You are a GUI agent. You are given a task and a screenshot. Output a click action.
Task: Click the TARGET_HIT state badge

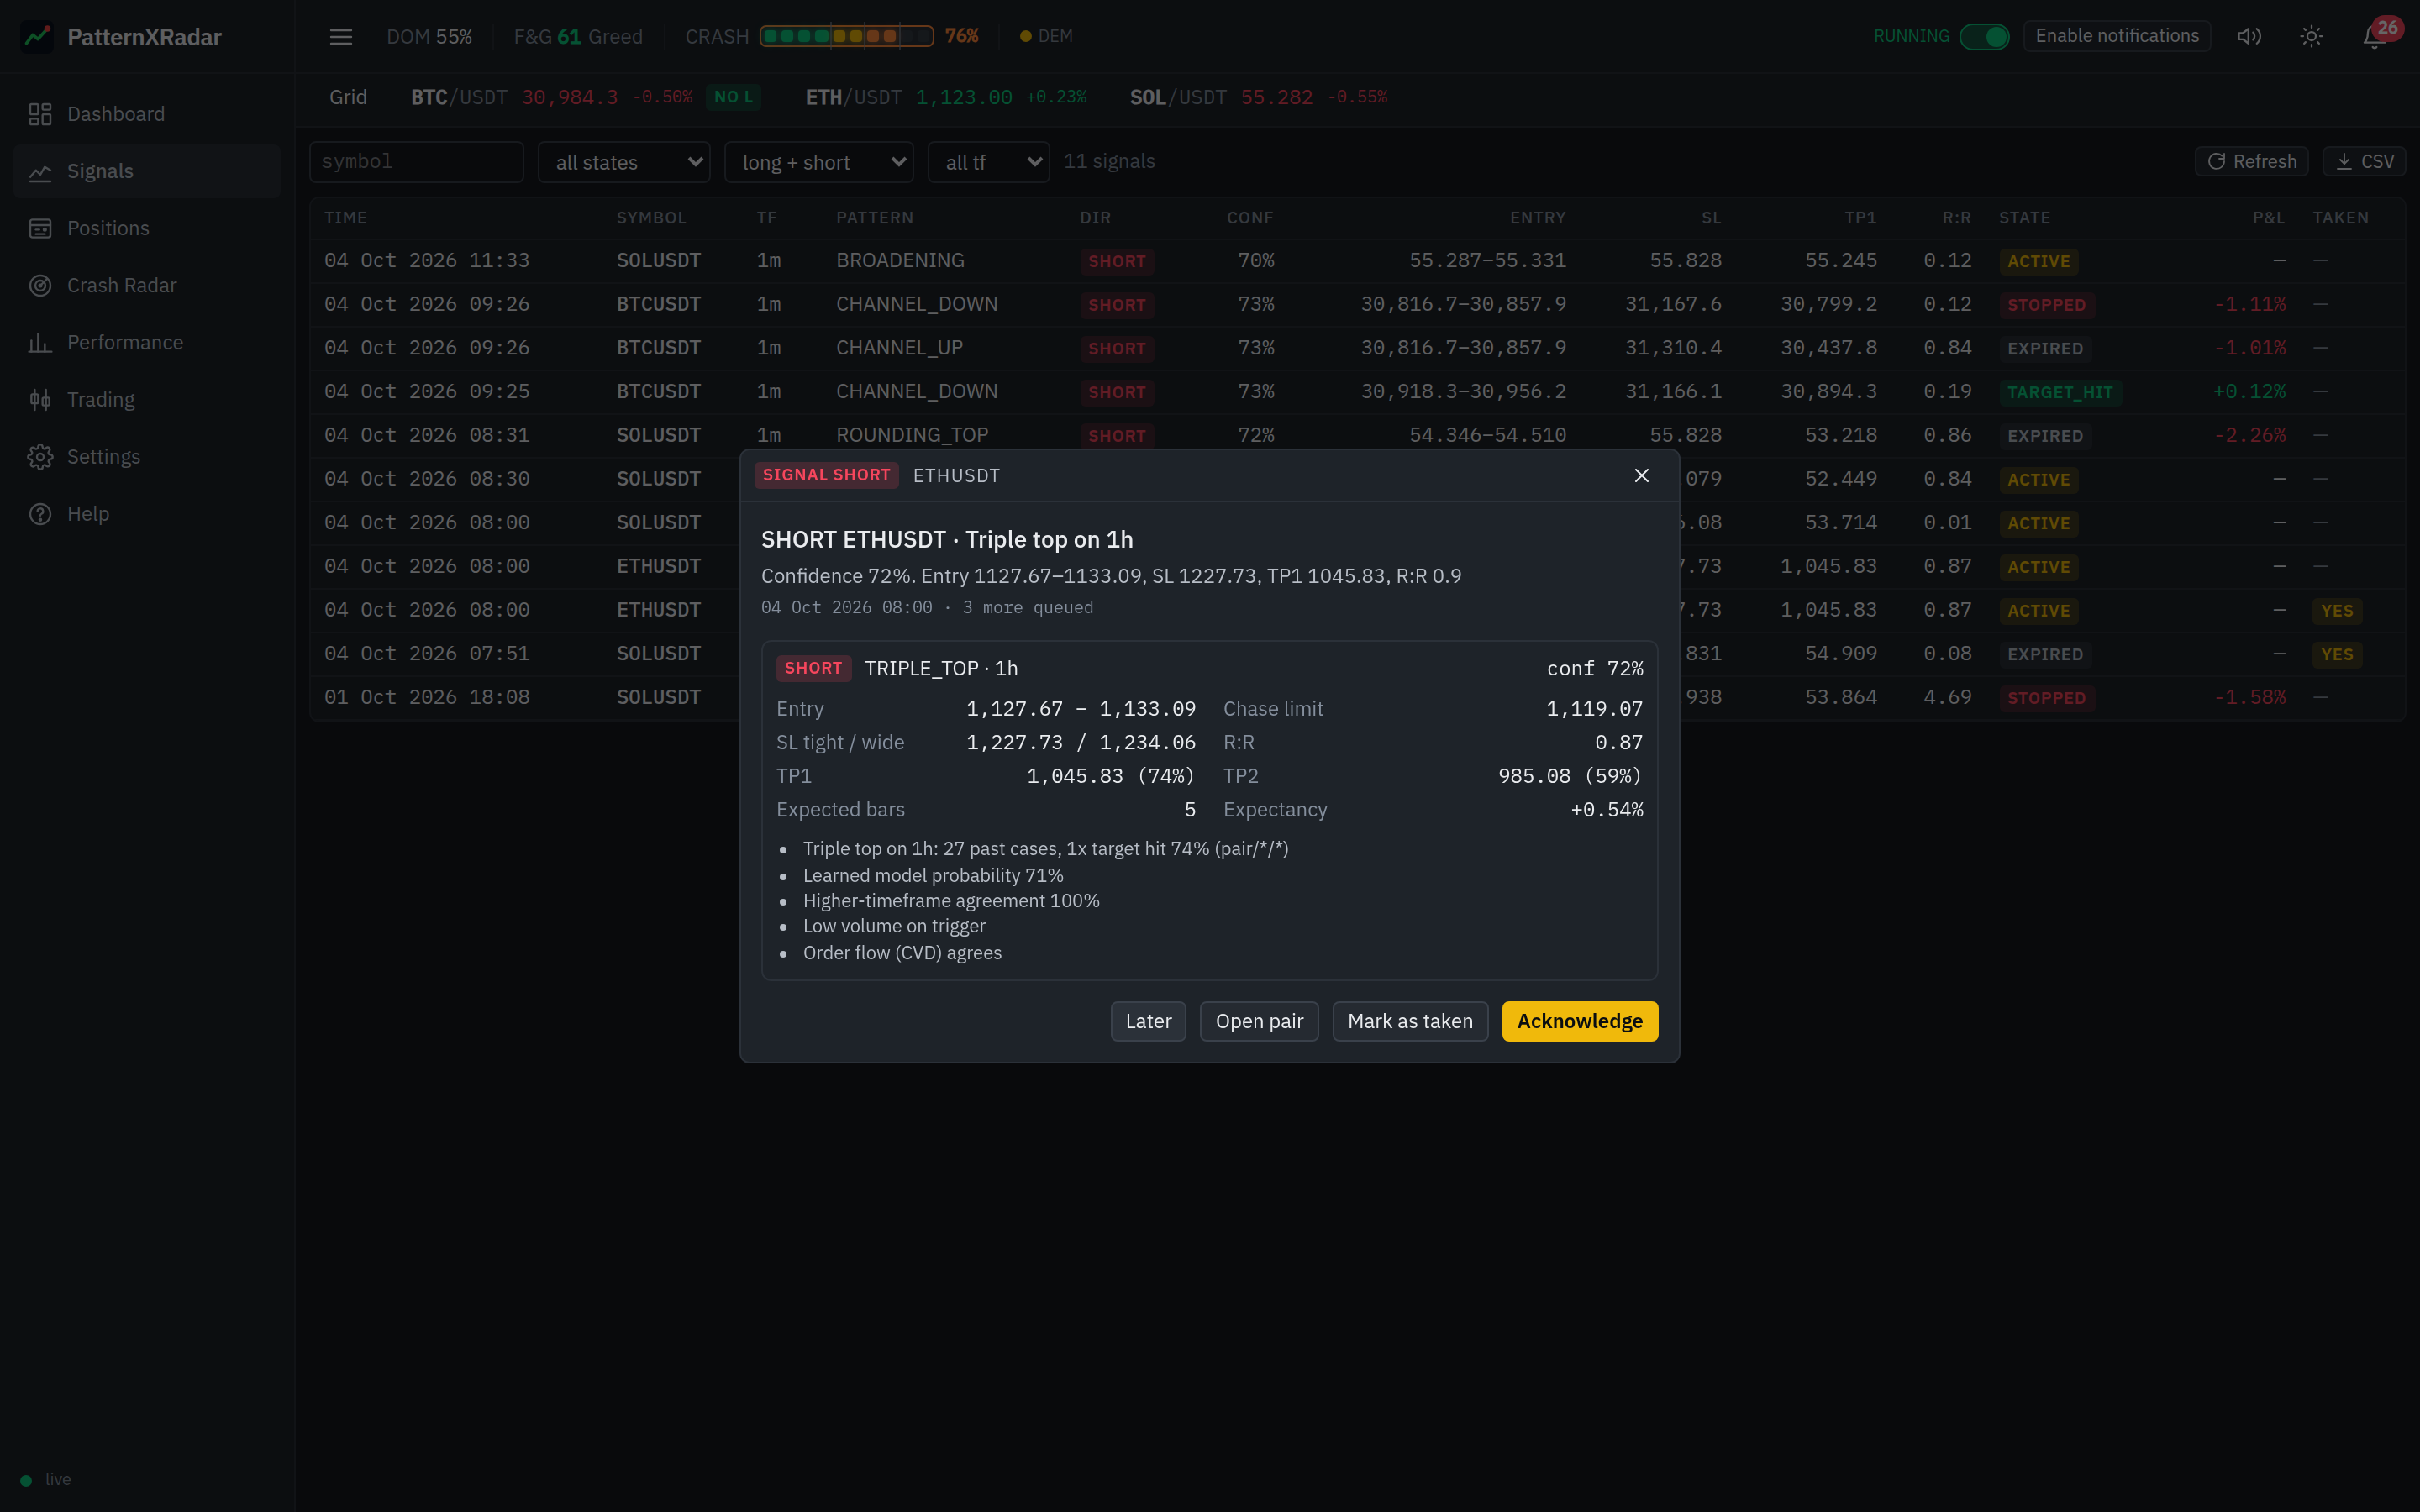[x=2060, y=392]
